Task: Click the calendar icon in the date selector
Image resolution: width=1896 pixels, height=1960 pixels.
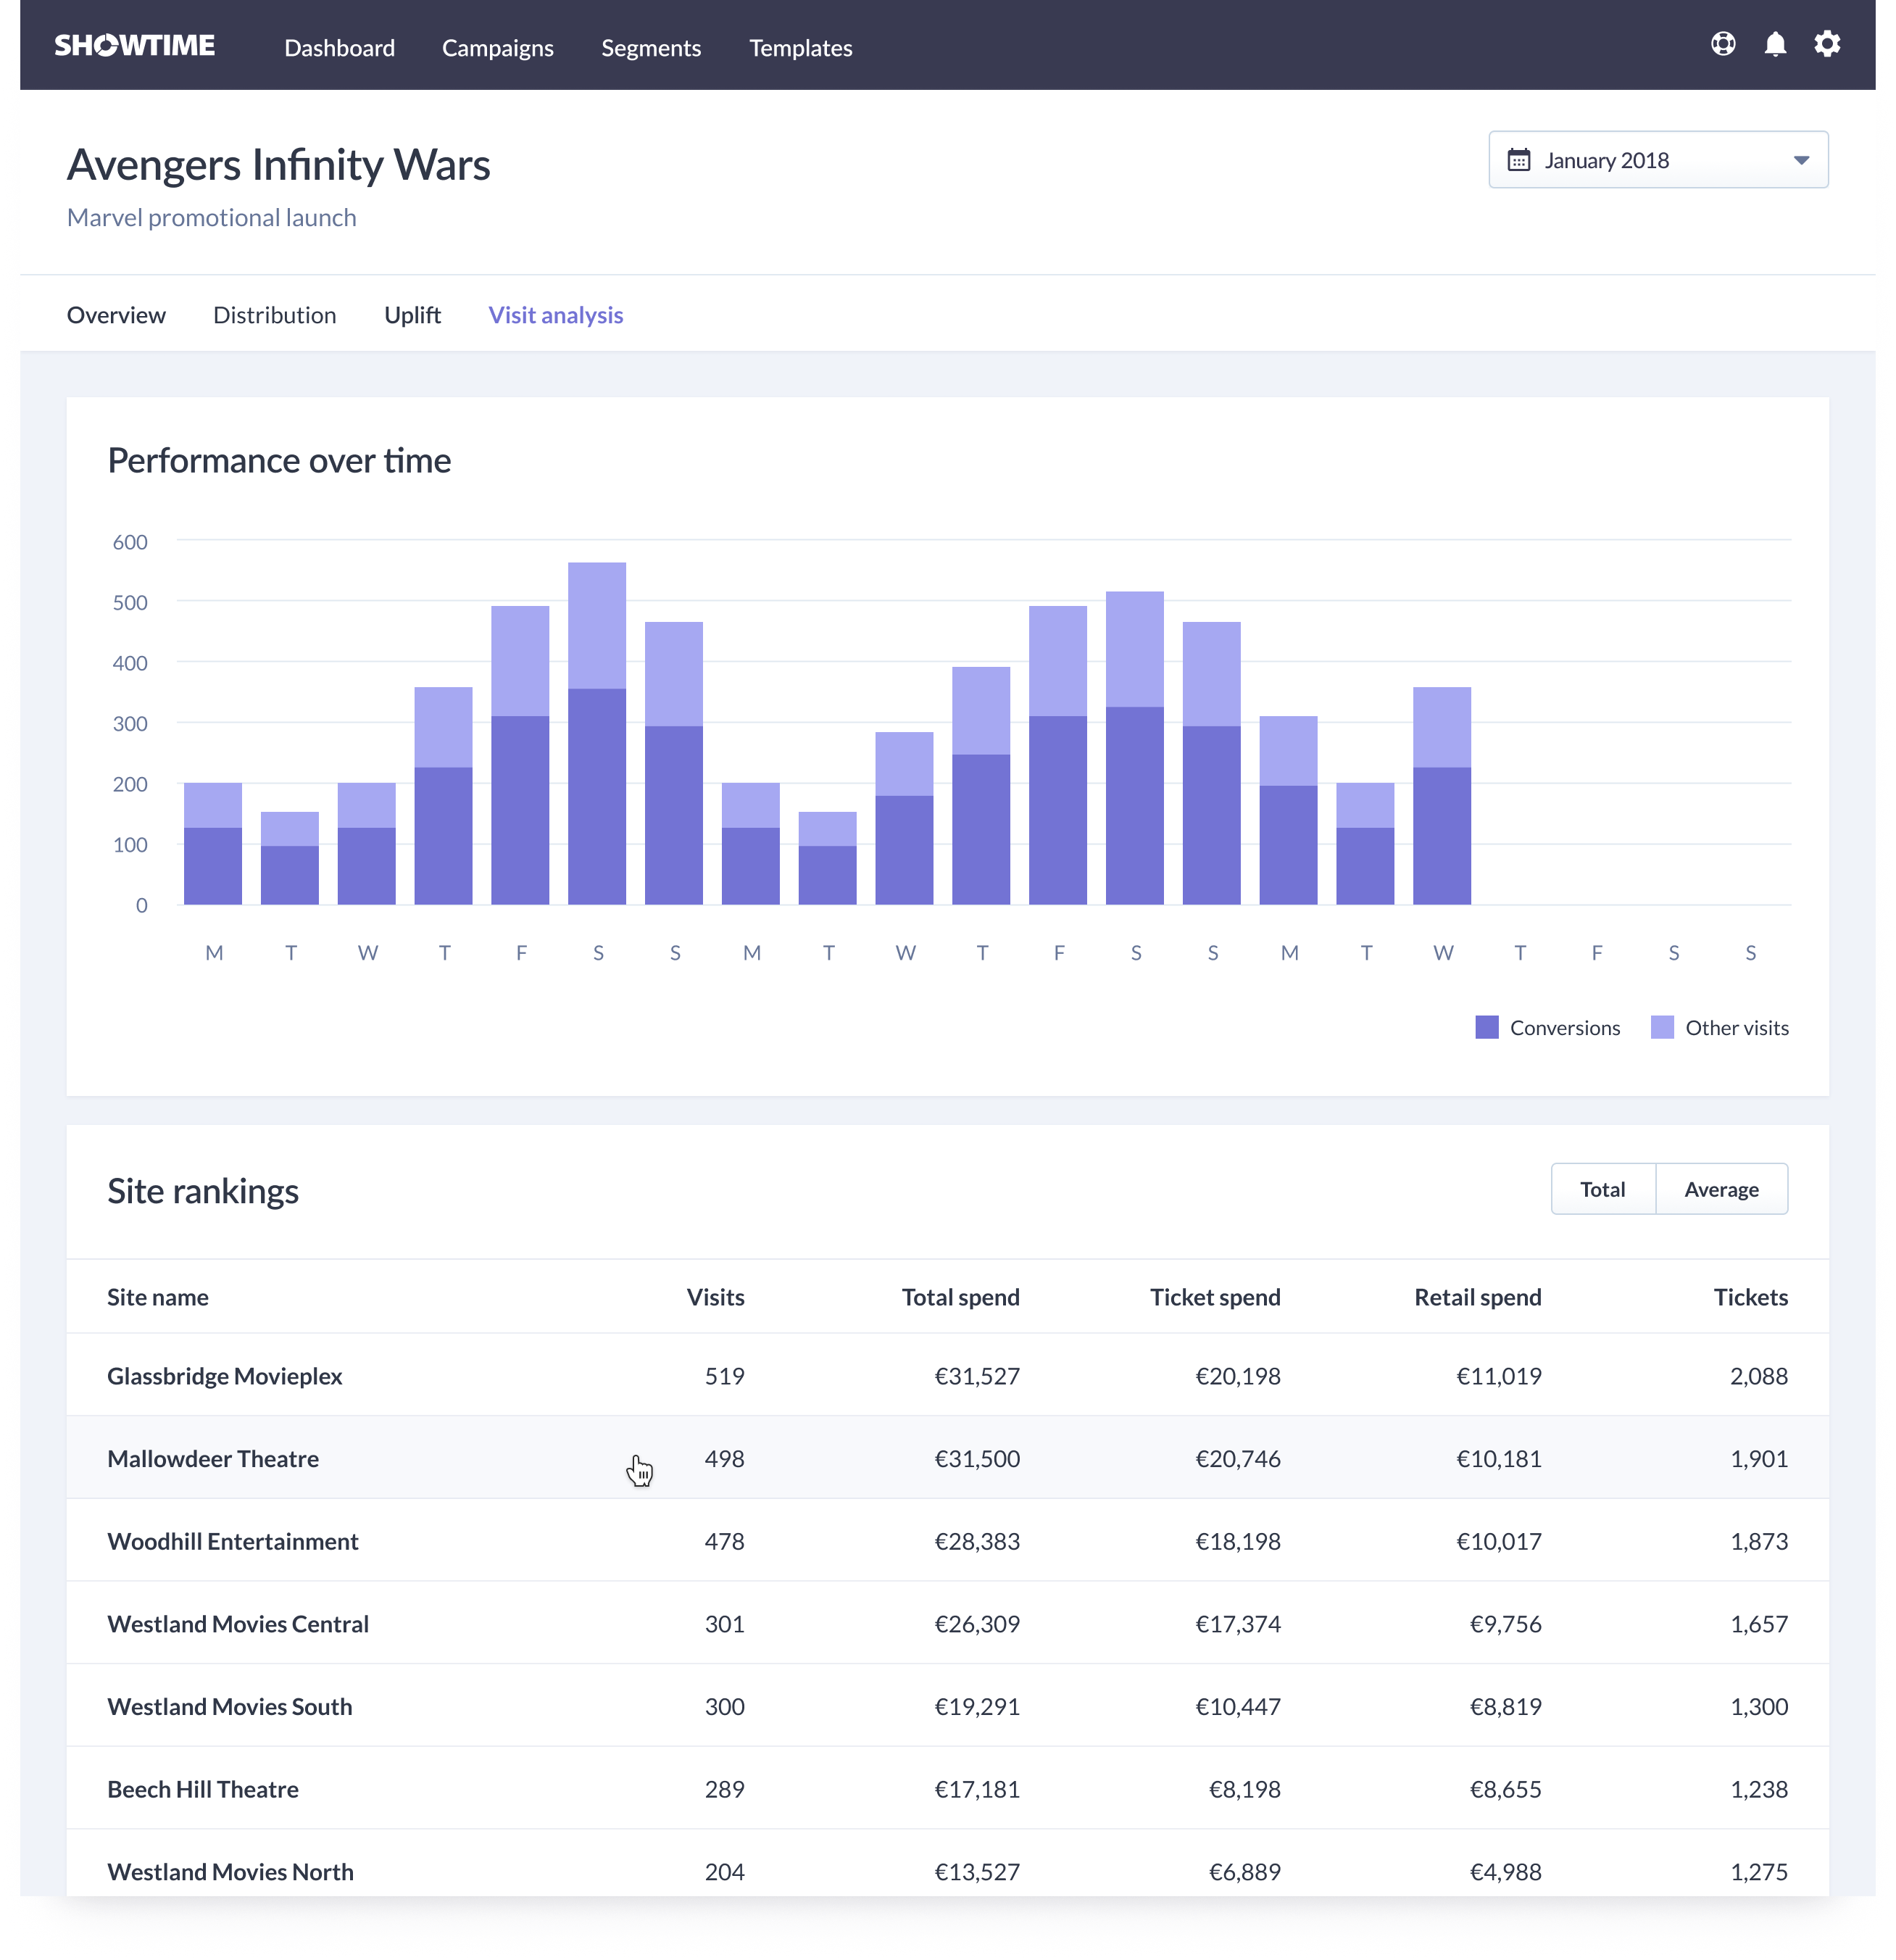Action: [1519, 159]
